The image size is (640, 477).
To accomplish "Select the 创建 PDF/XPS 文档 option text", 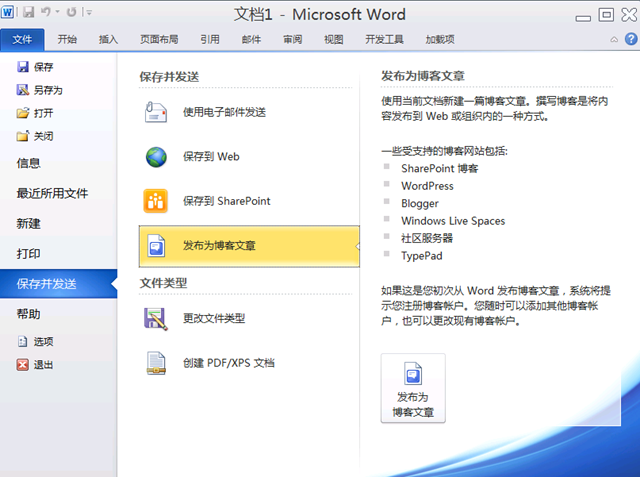I will [229, 363].
